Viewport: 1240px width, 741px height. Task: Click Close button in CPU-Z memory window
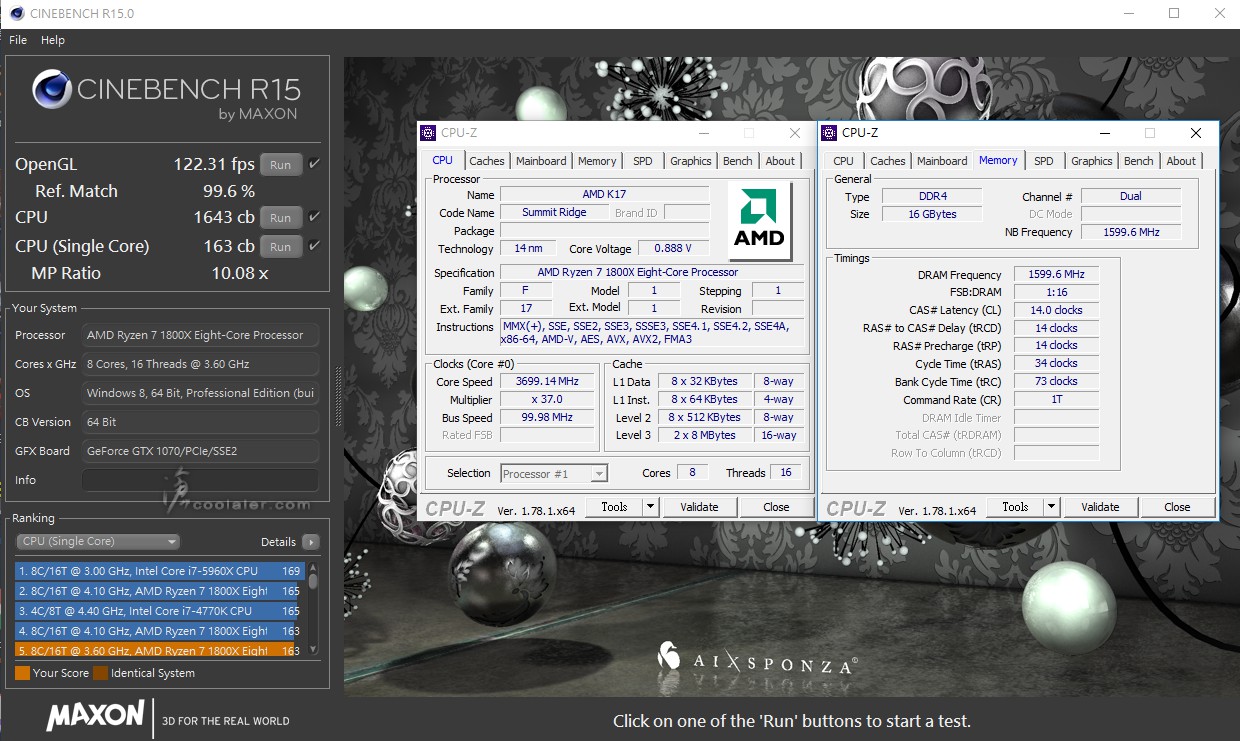pyautogui.click(x=1178, y=507)
